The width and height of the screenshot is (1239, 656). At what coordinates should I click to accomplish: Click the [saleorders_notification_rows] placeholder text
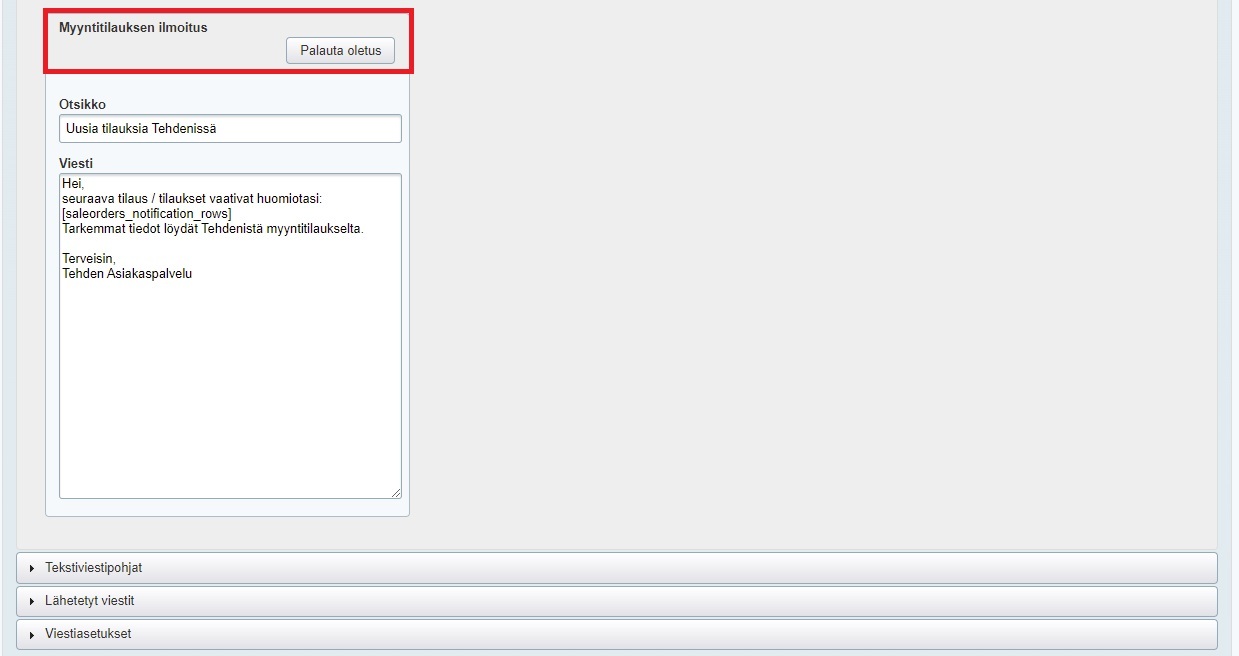coord(146,214)
